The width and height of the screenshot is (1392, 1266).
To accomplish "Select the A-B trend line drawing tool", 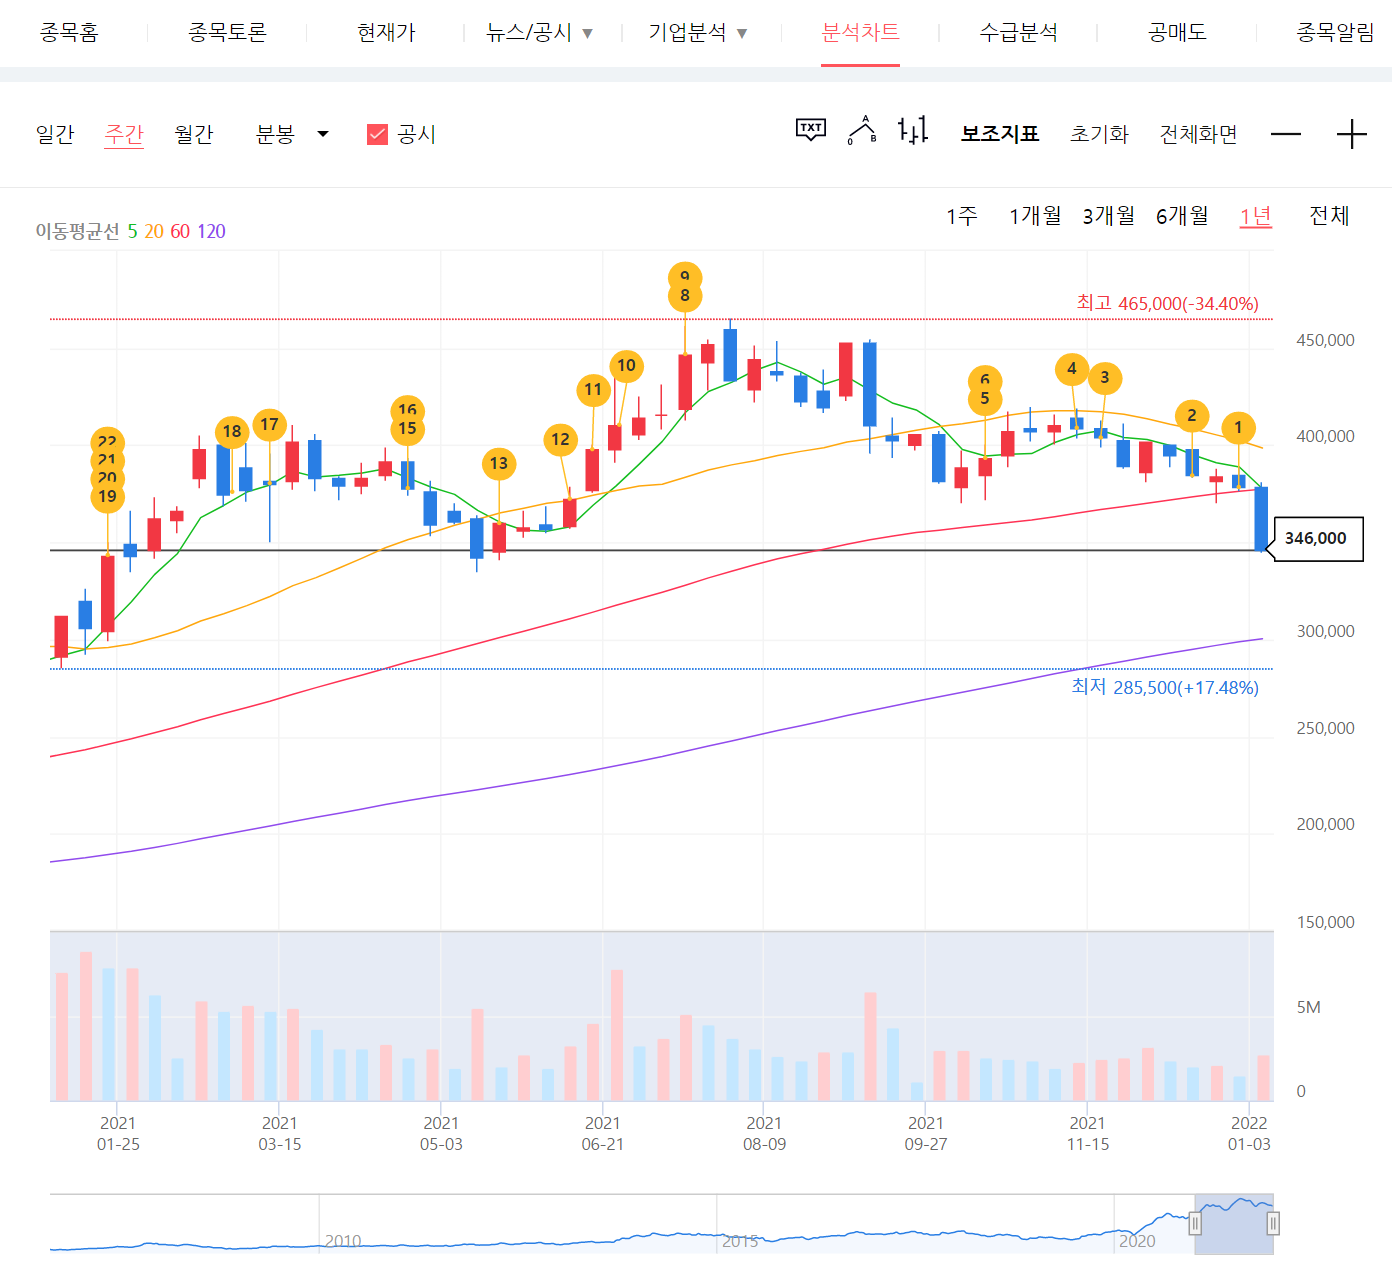I will click(x=862, y=130).
